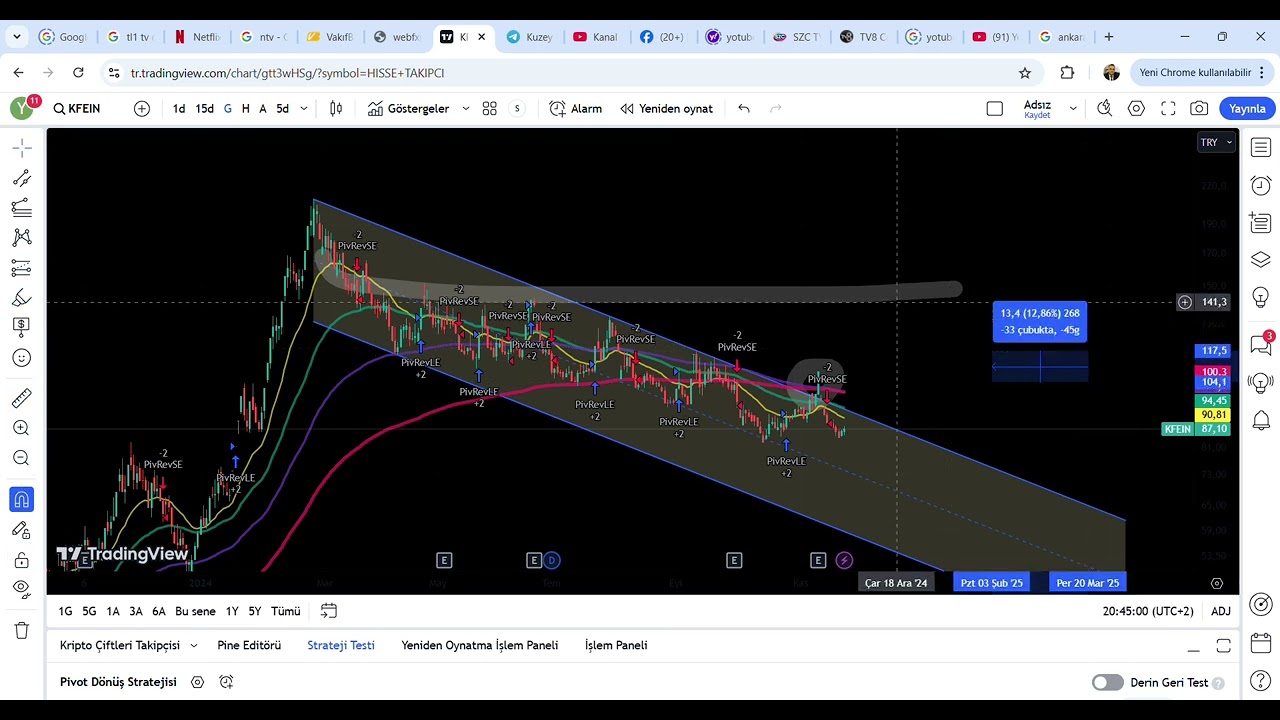Open the alerts clock panel

pyautogui.click(x=1261, y=186)
